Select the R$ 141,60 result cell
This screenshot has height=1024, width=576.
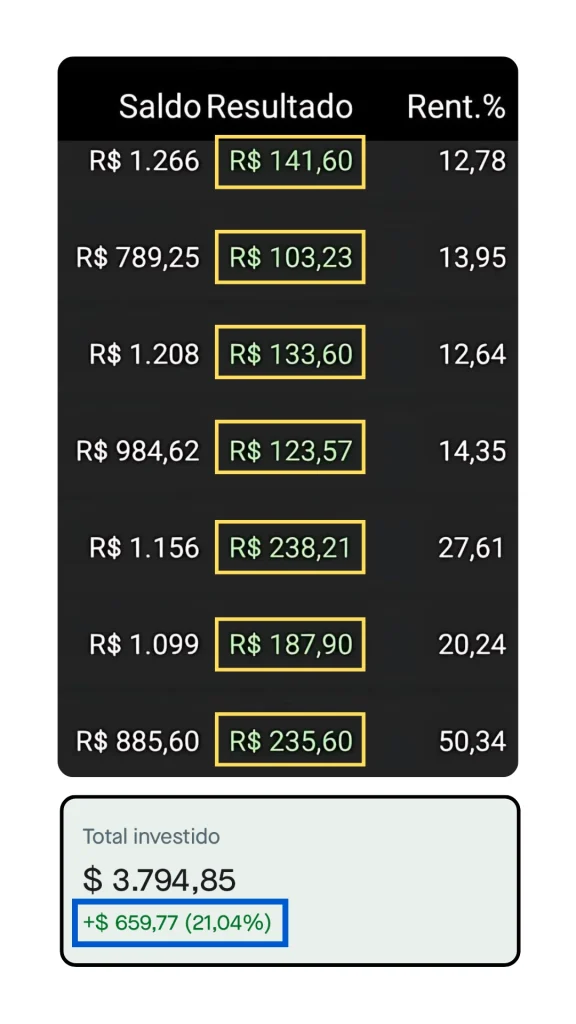290,161
